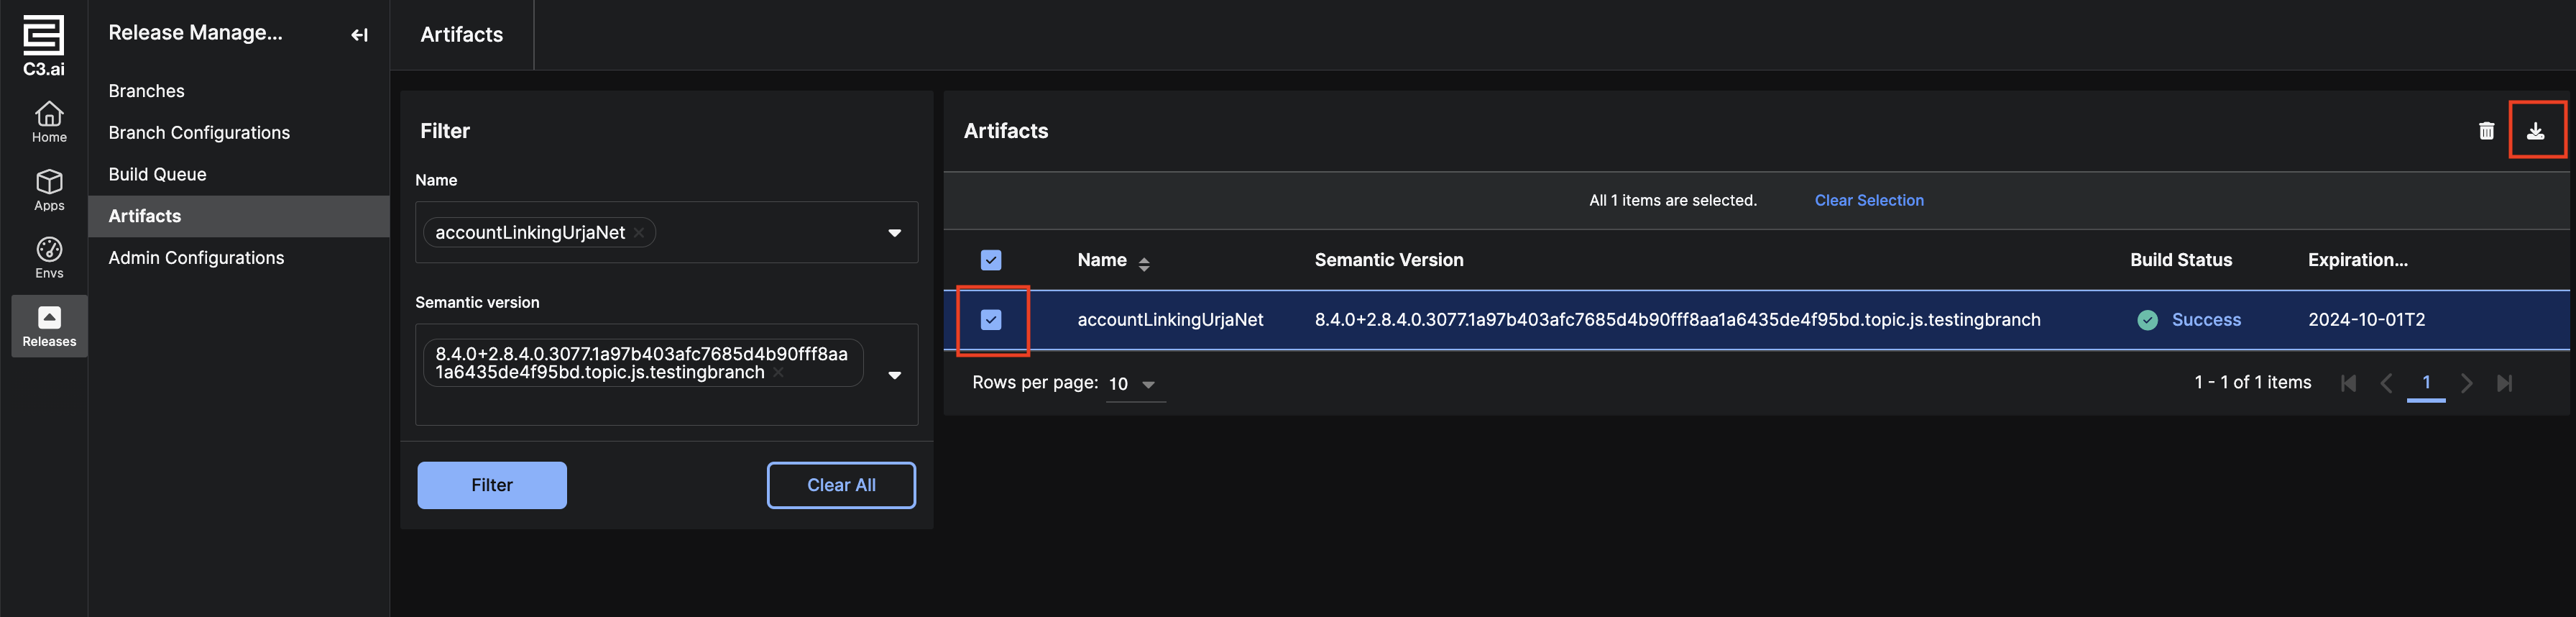Toggle the select-all checkbox in table header
Screen dimensions: 2576x617
pos(990,260)
